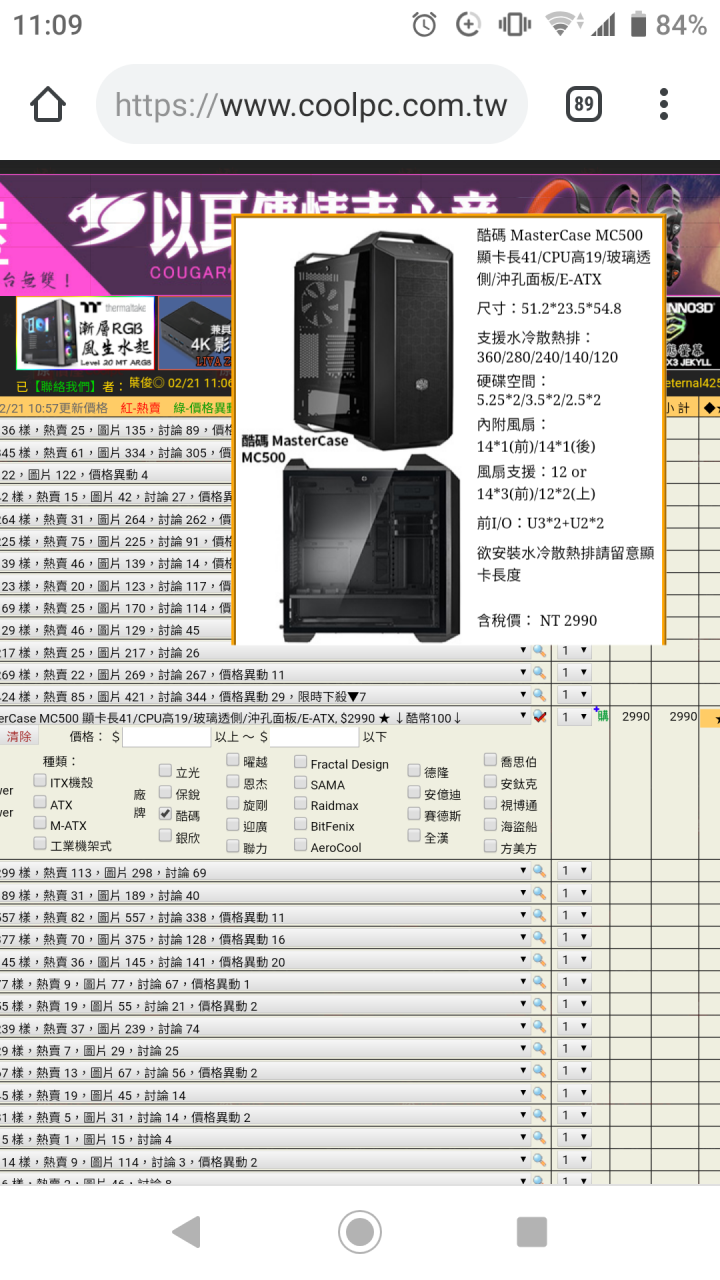Open the tab switcher showing 89 tabs

coord(583,104)
